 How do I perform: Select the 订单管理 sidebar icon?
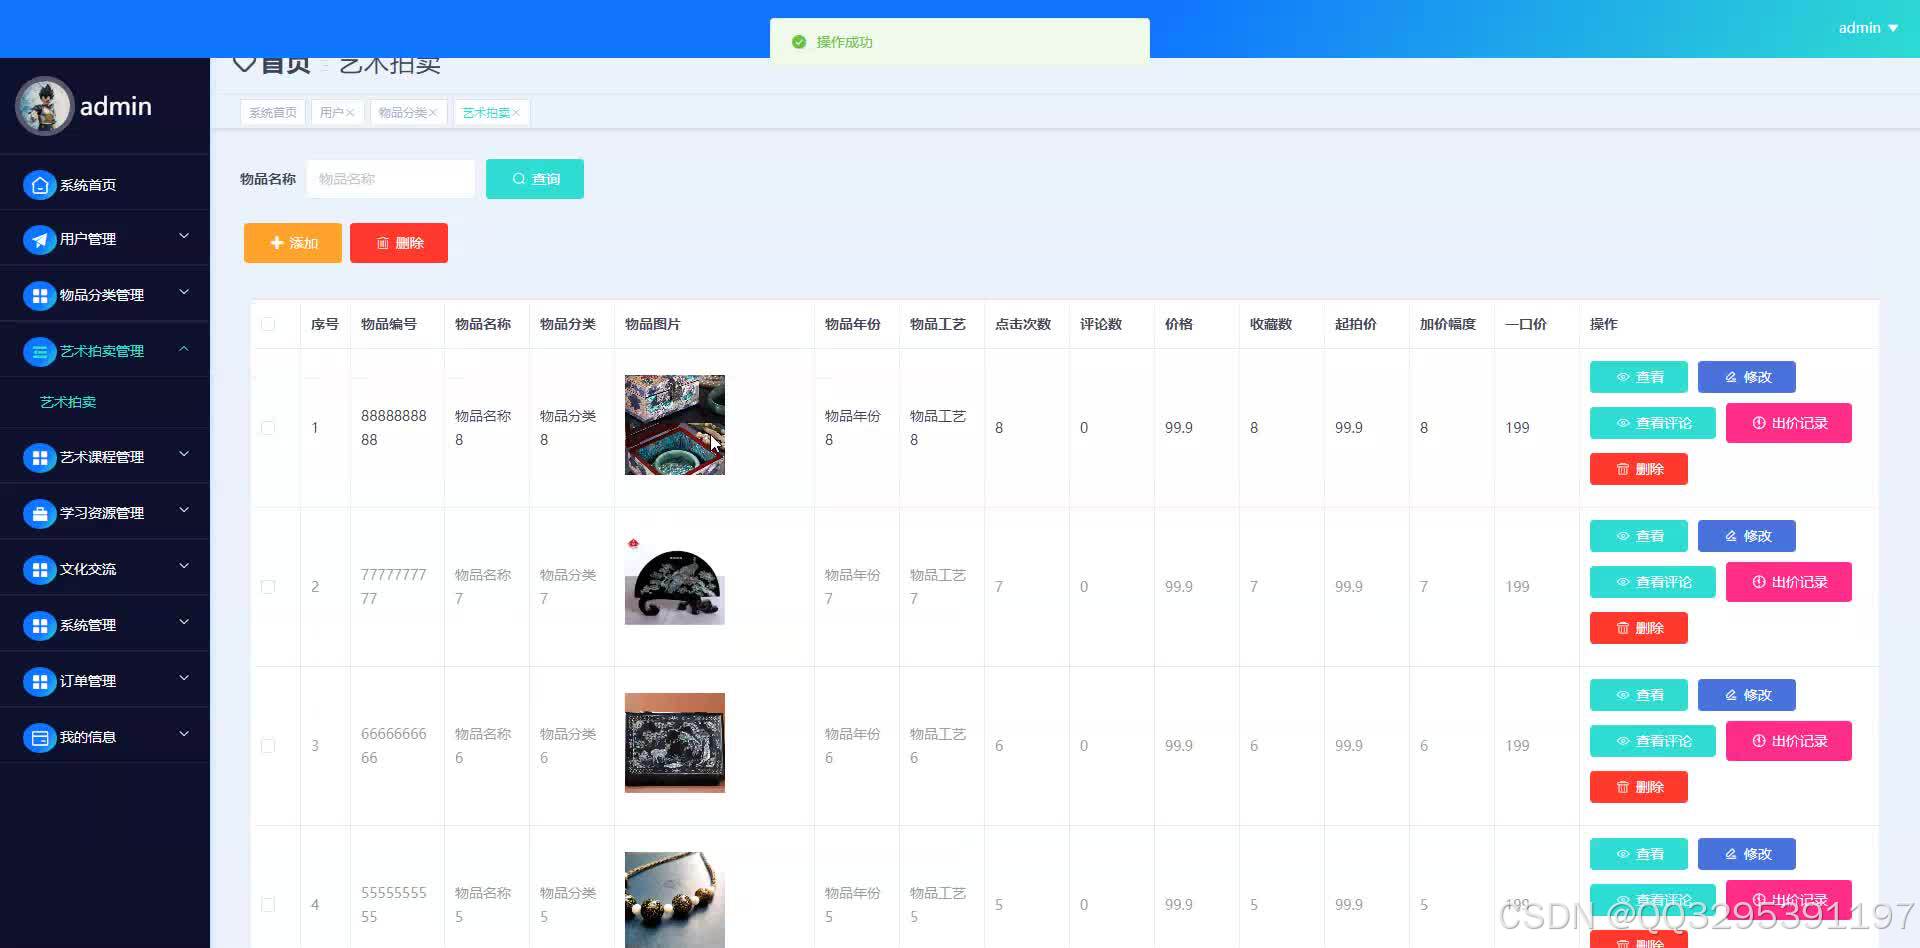(40, 681)
